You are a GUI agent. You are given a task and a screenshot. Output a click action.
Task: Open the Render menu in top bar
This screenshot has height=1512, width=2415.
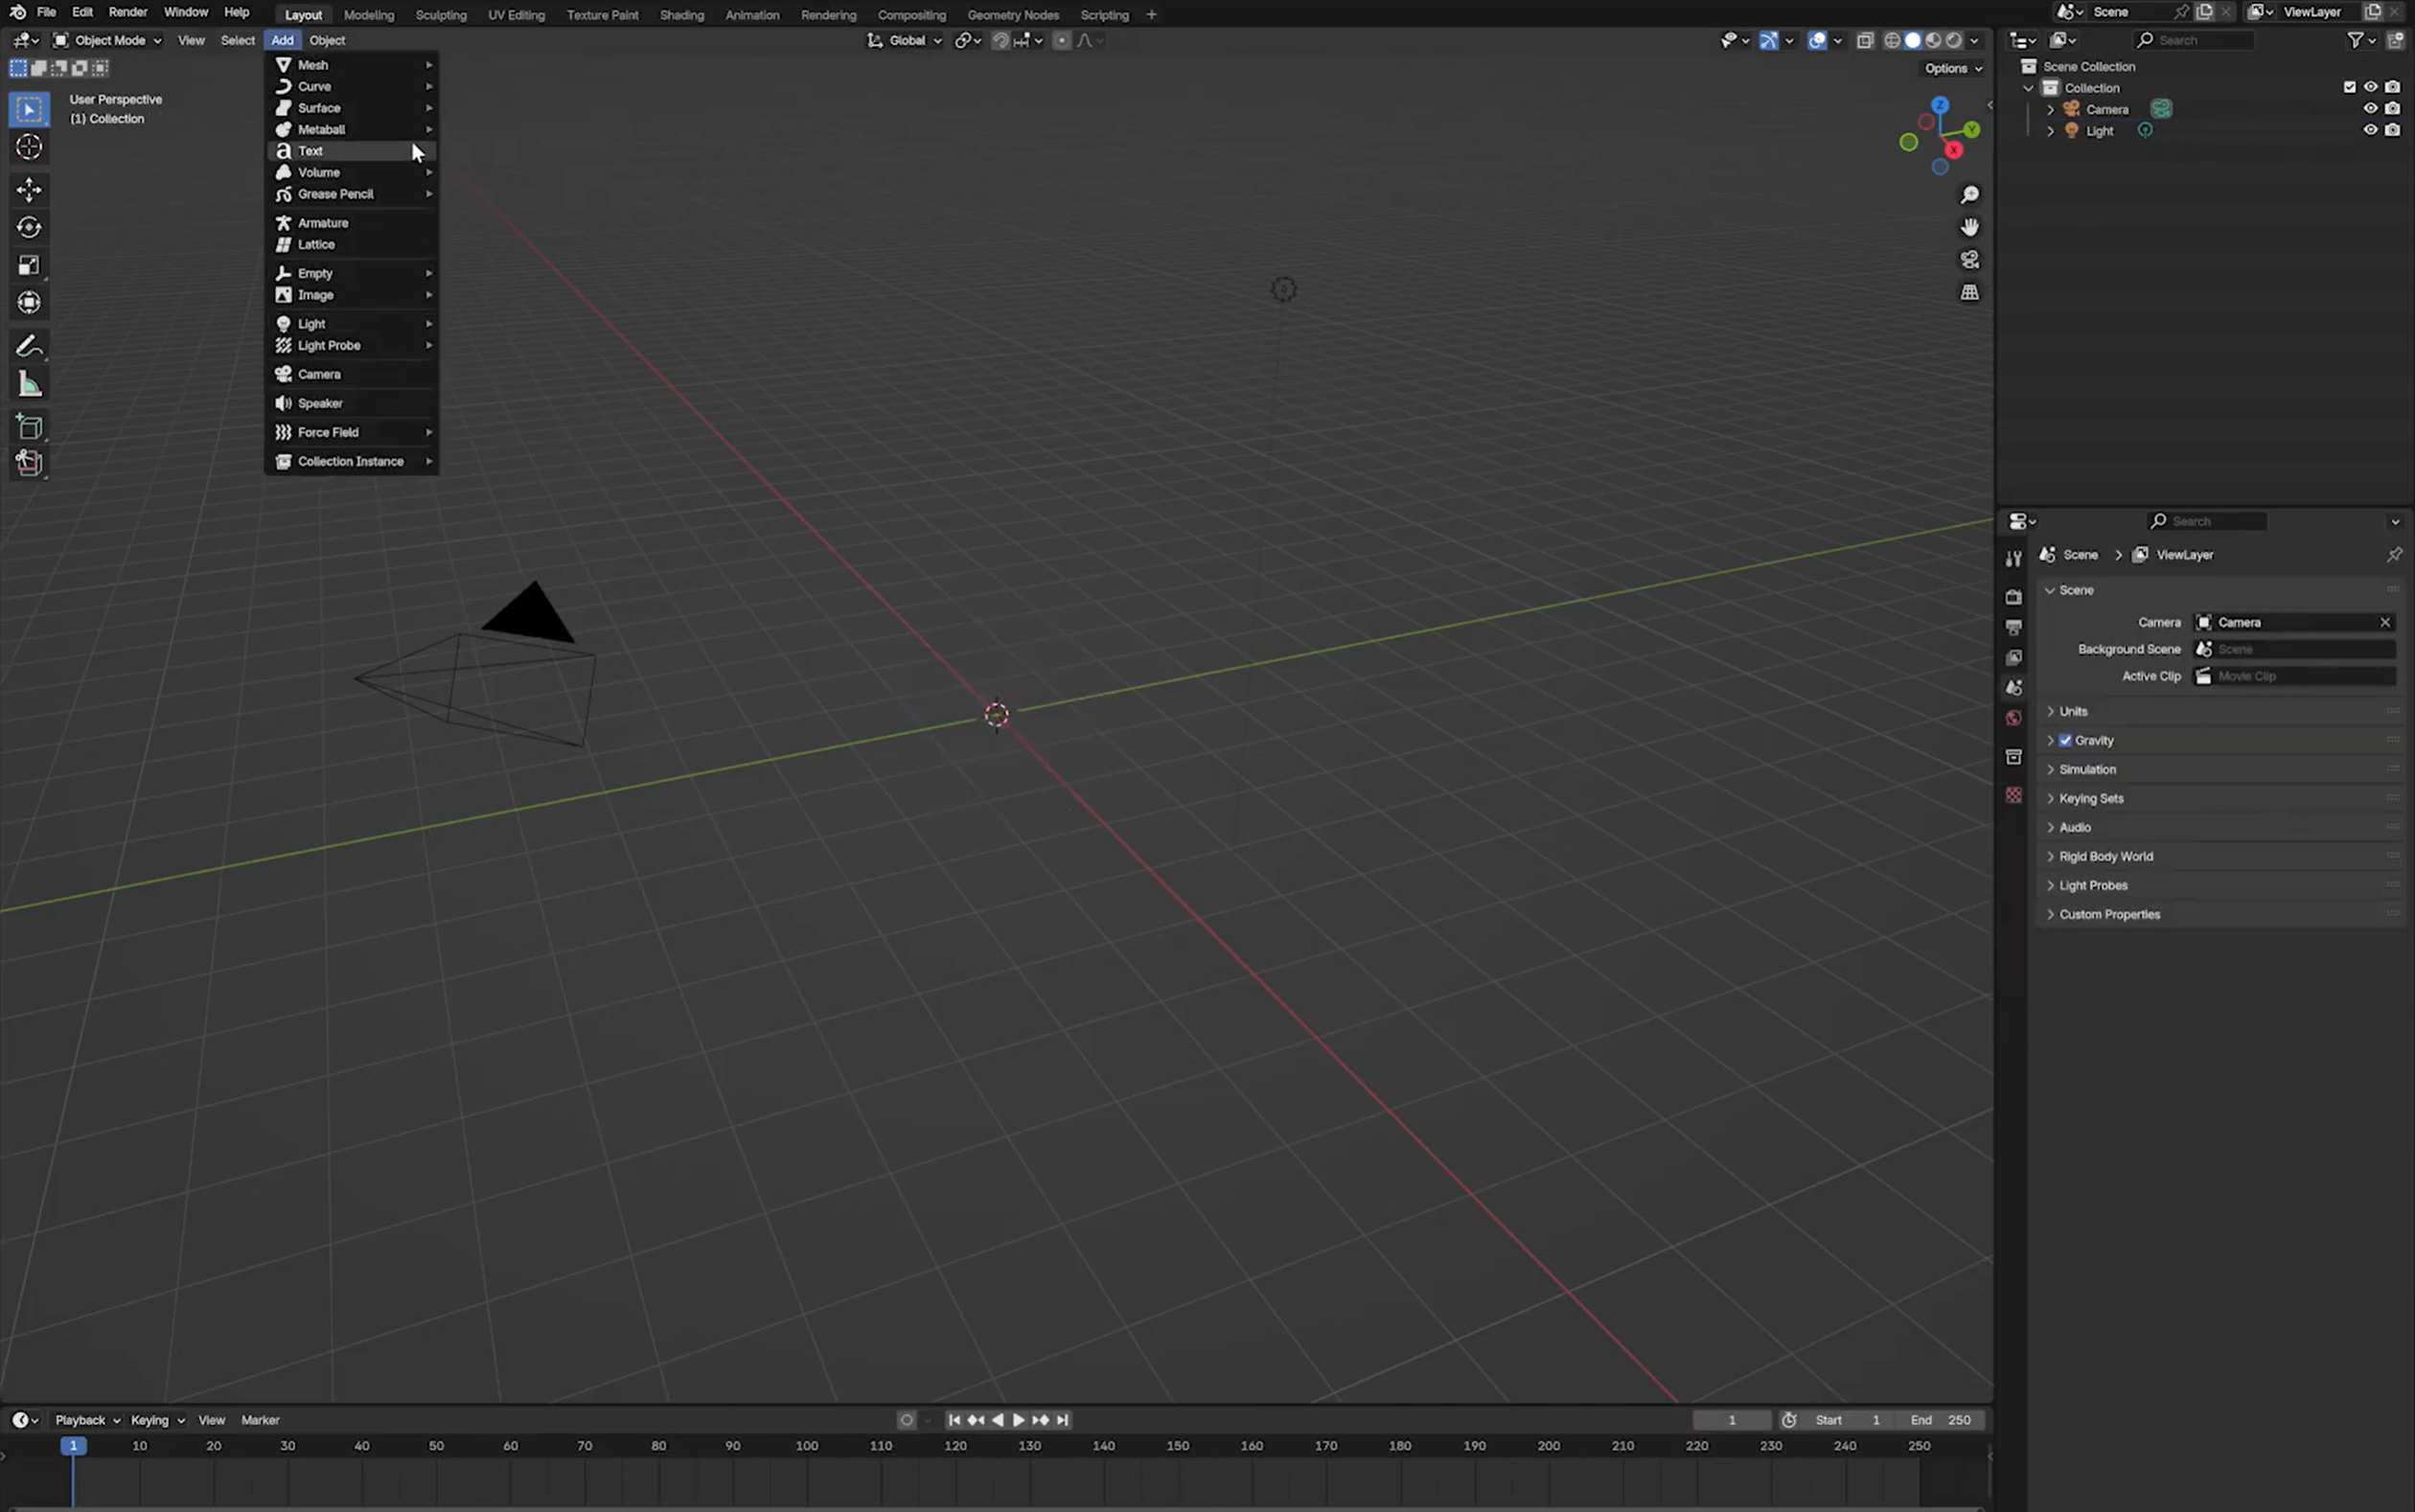128,12
